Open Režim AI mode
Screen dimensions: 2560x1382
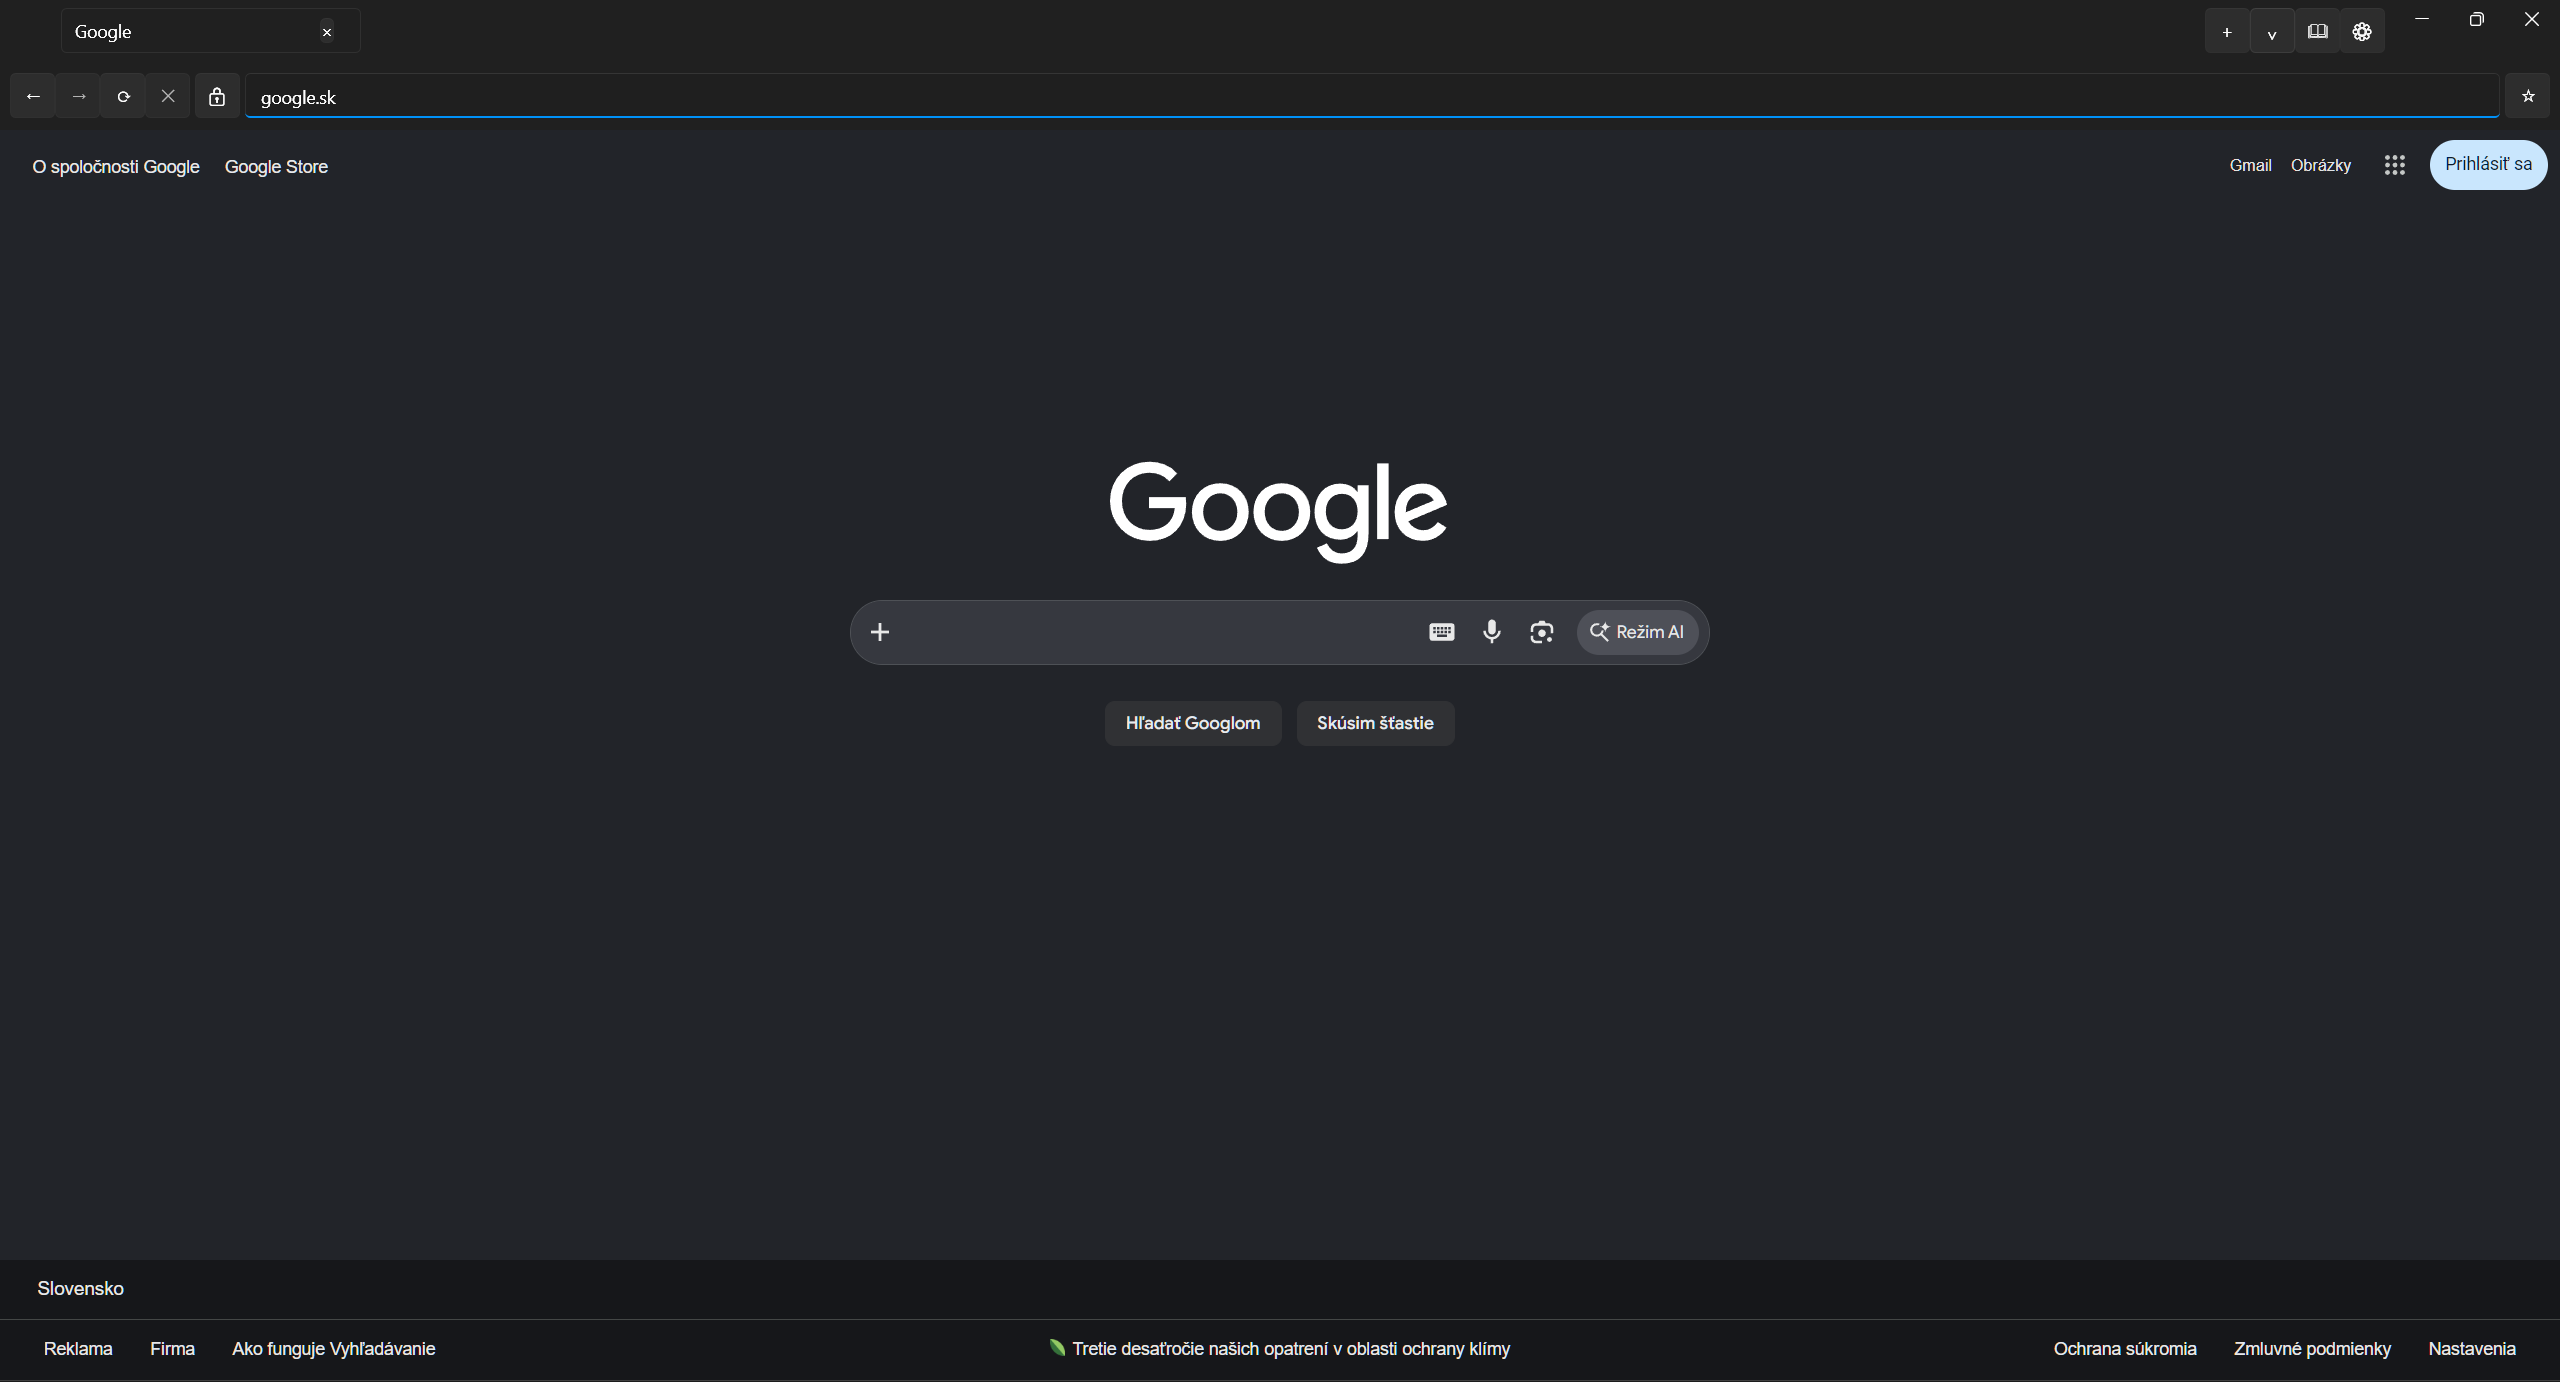click(x=1637, y=632)
